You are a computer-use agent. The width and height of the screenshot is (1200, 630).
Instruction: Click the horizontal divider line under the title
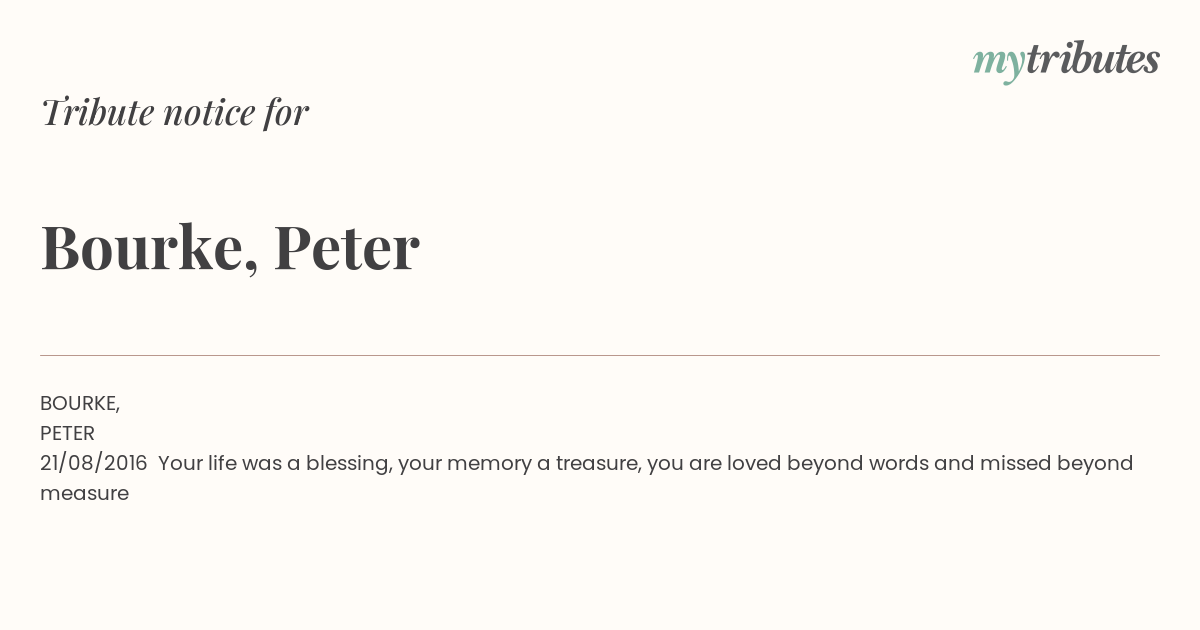pos(600,355)
